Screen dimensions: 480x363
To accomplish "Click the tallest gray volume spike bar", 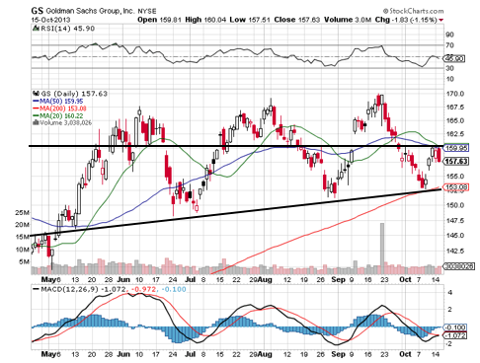I will pos(382,248).
